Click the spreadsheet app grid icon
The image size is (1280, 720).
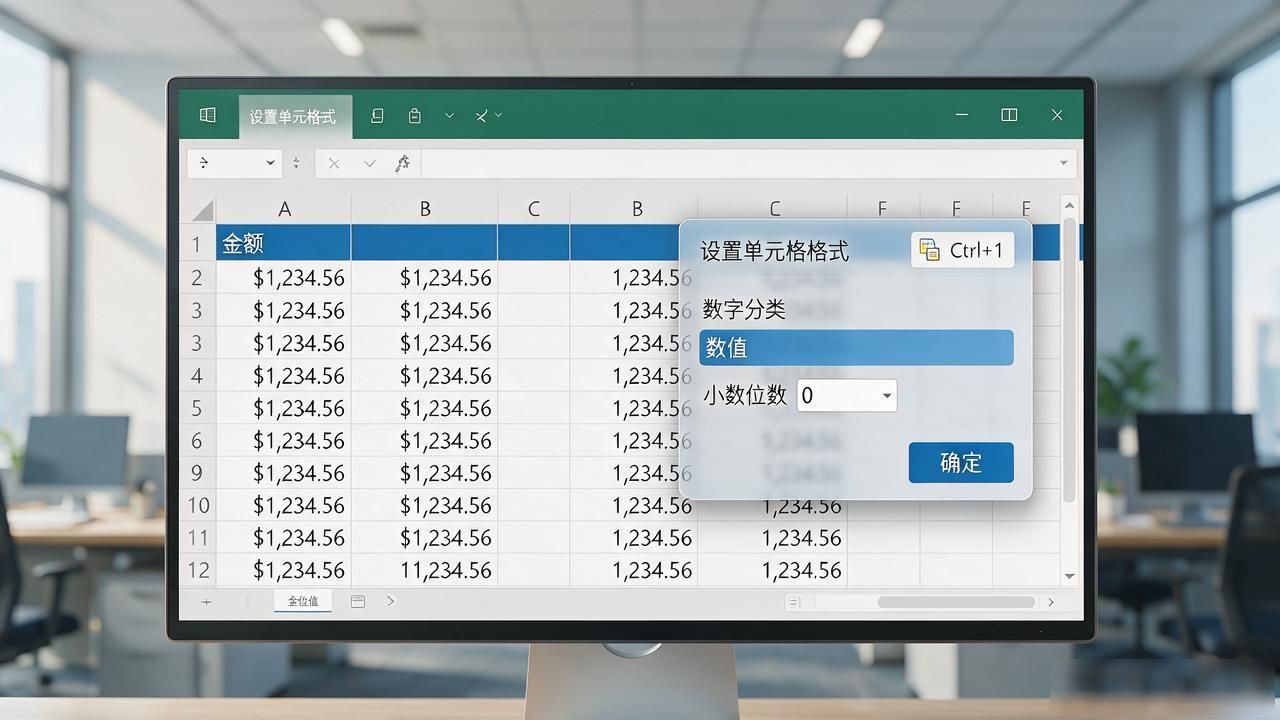[x=208, y=115]
